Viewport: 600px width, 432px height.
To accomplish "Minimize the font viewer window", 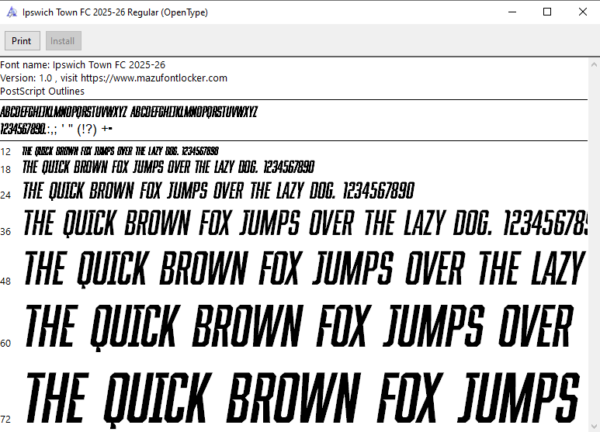I will 512,12.
